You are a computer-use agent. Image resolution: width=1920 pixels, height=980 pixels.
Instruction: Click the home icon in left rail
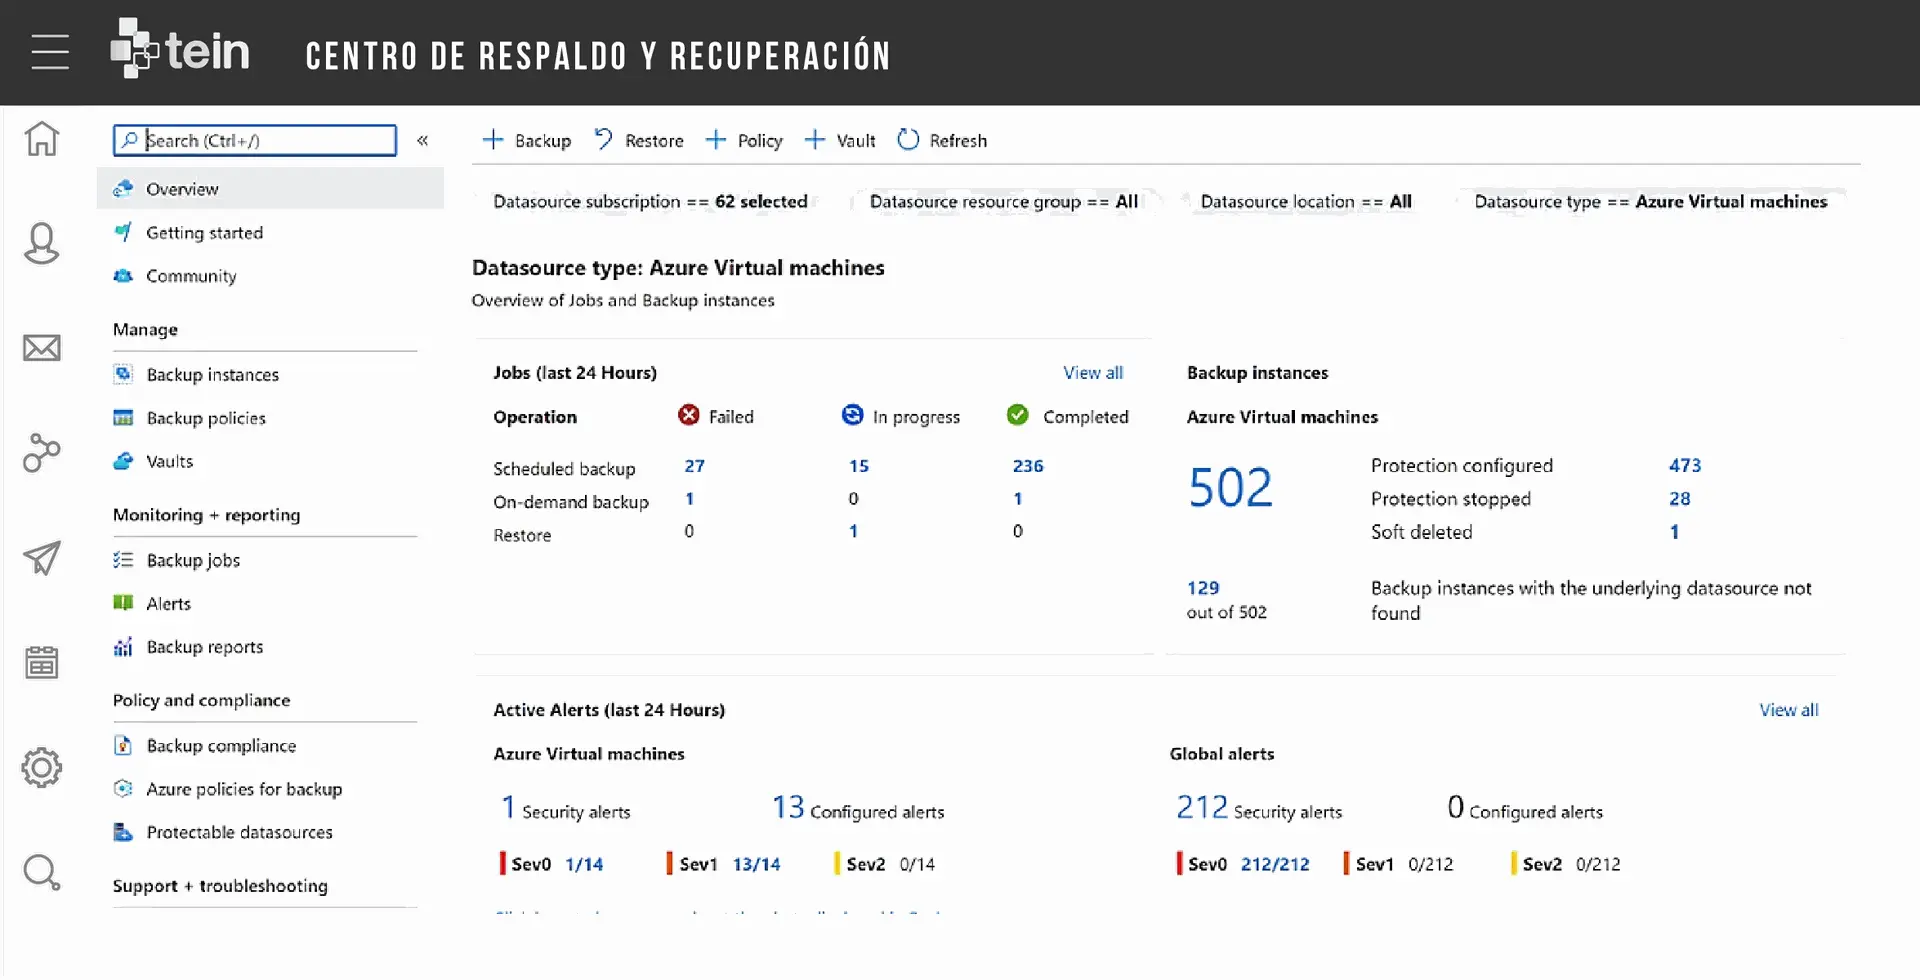[x=42, y=139]
